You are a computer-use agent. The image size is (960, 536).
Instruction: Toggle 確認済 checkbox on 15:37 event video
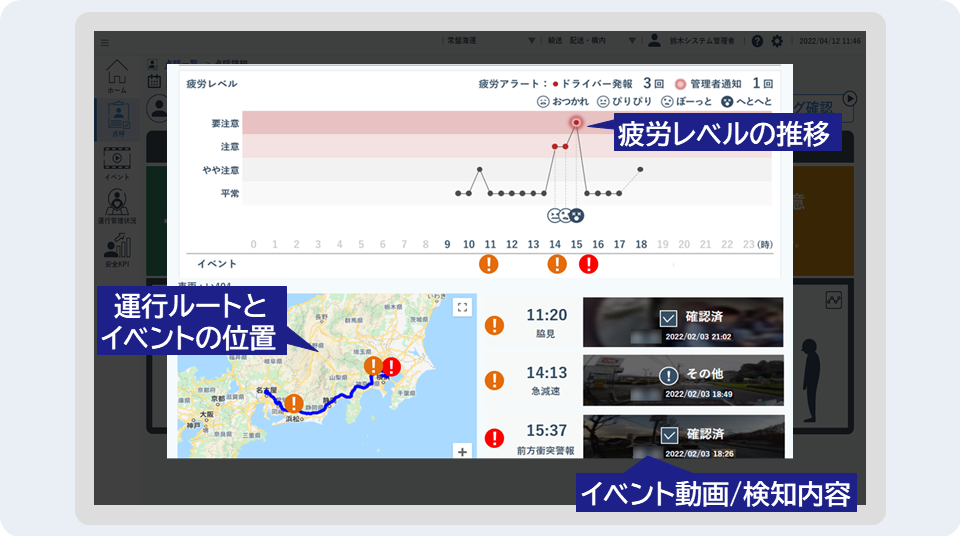tap(669, 435)
